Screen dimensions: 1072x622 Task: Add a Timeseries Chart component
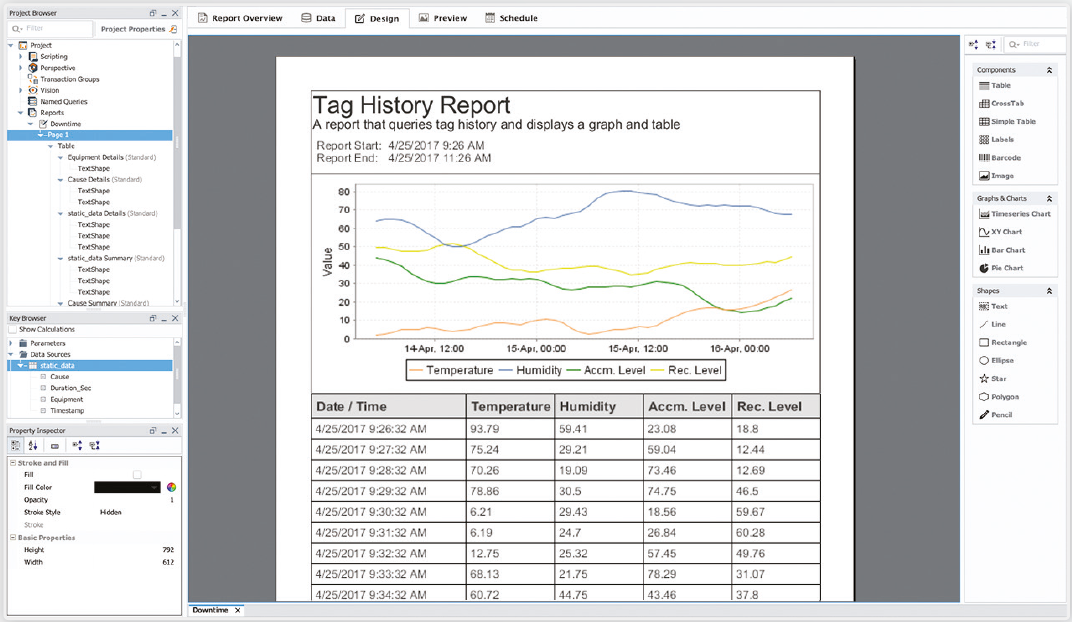(x=1019, y=214)
